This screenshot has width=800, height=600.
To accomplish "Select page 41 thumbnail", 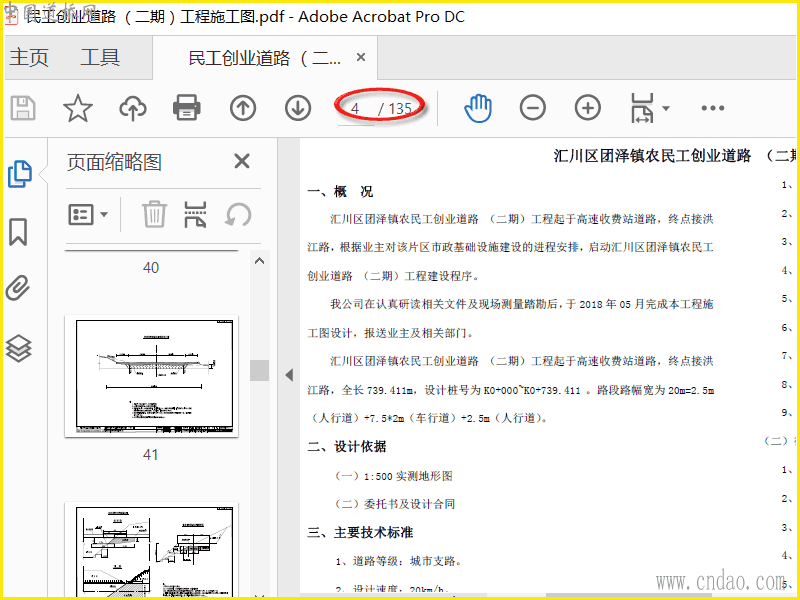I will [x=152, y=377].
